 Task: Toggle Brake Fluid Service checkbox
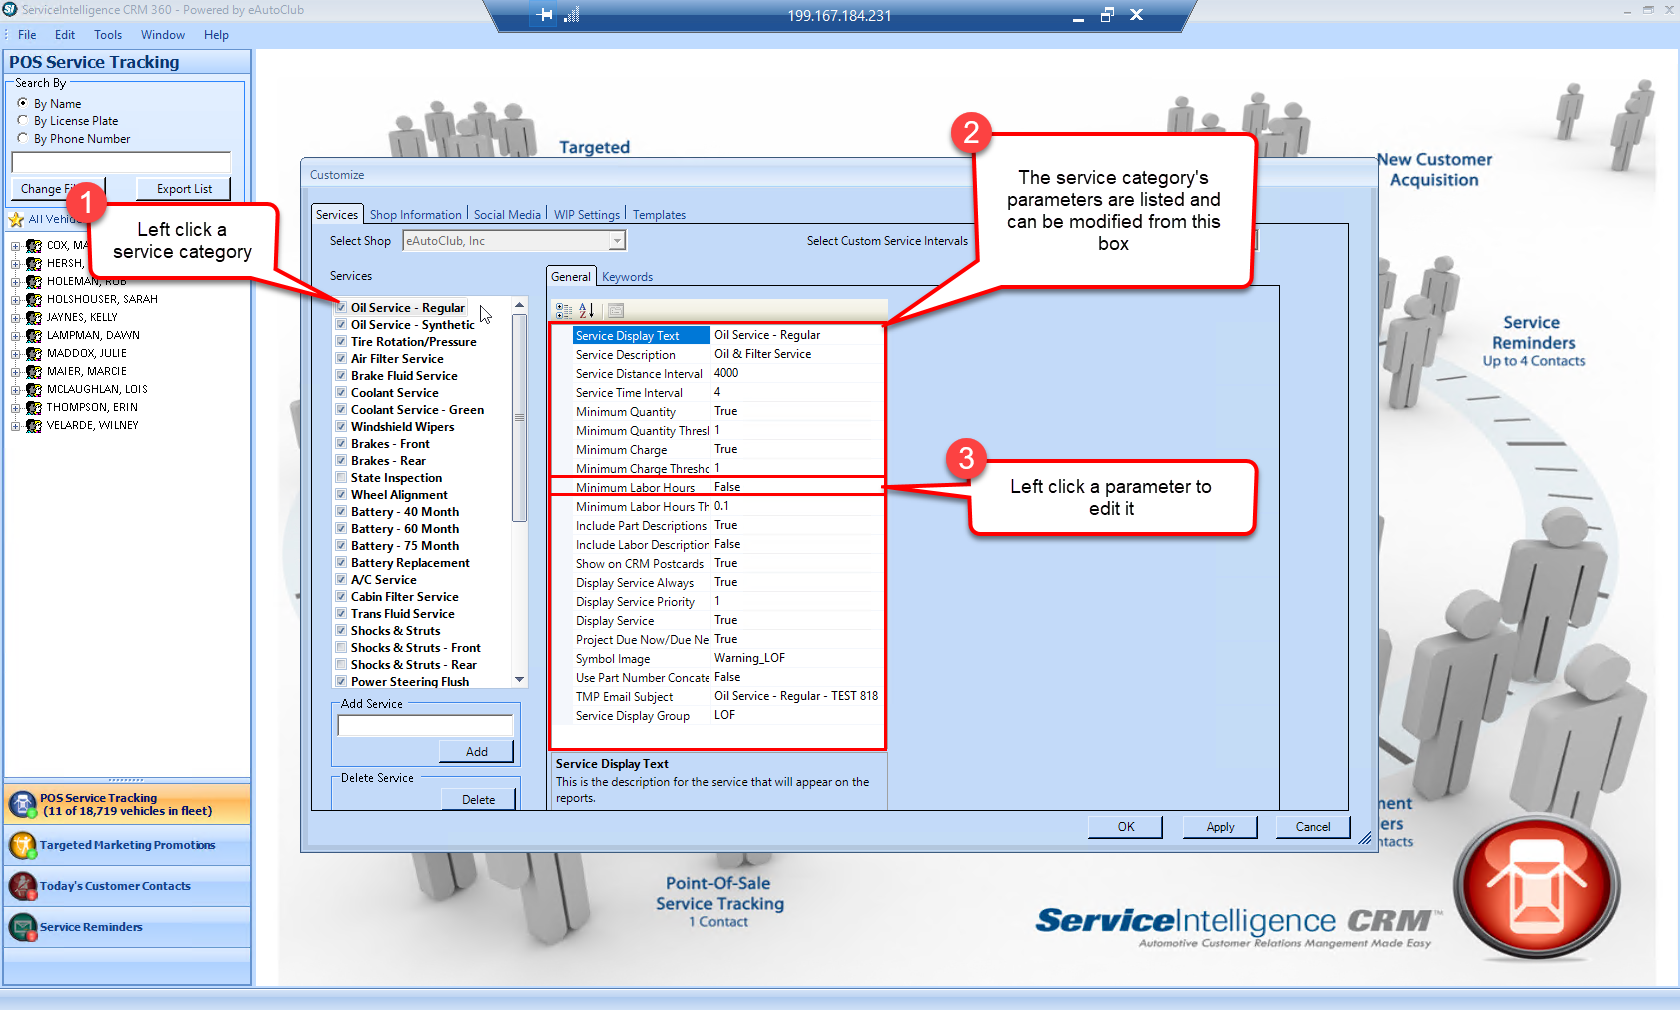pyautogui.click(x=341, y=375)
